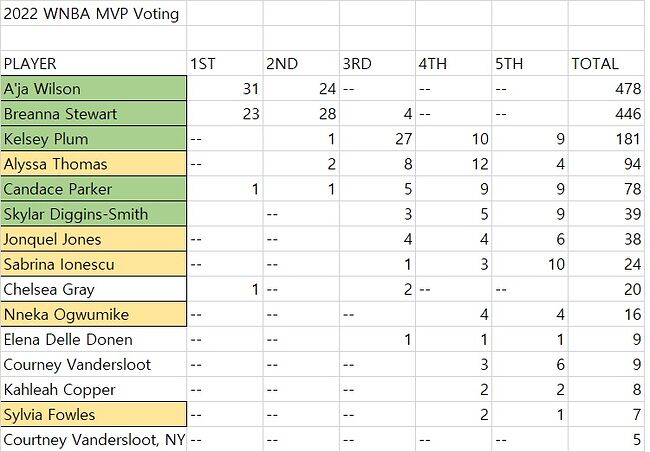The width and height of the screenshot is (650, 452).
Task: Select the Skylar Diggins-Smith cell
Action: 93,213
